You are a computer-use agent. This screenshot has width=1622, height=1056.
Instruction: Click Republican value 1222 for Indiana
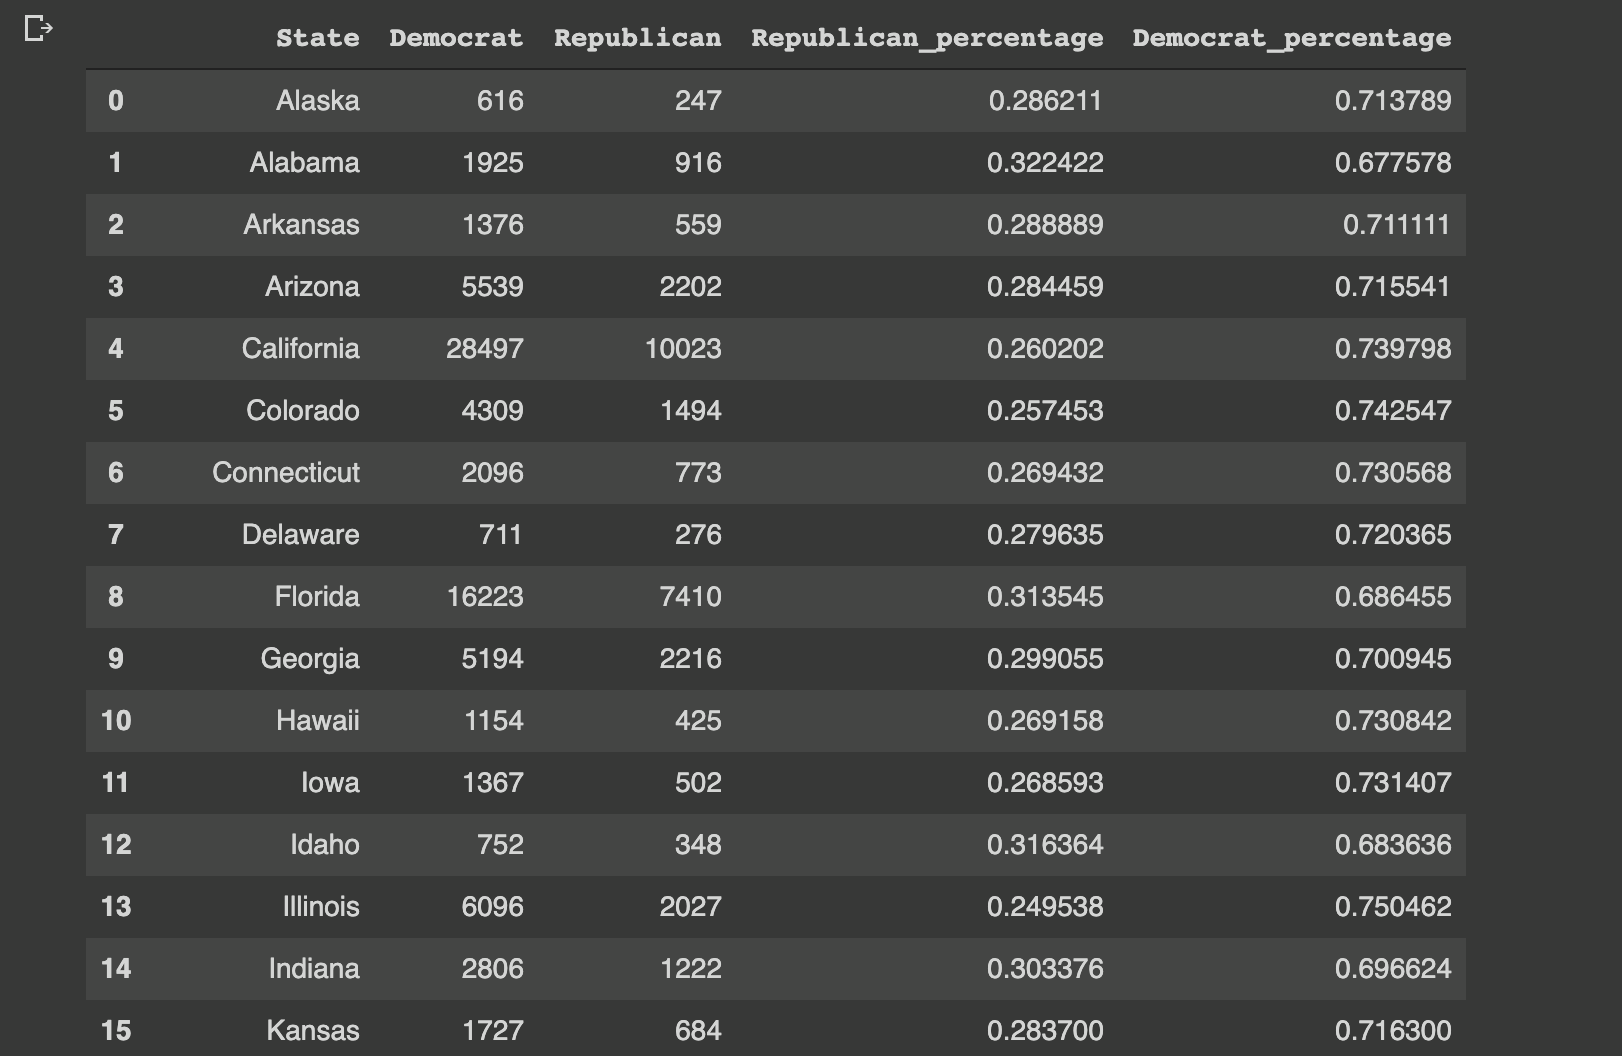690,968
